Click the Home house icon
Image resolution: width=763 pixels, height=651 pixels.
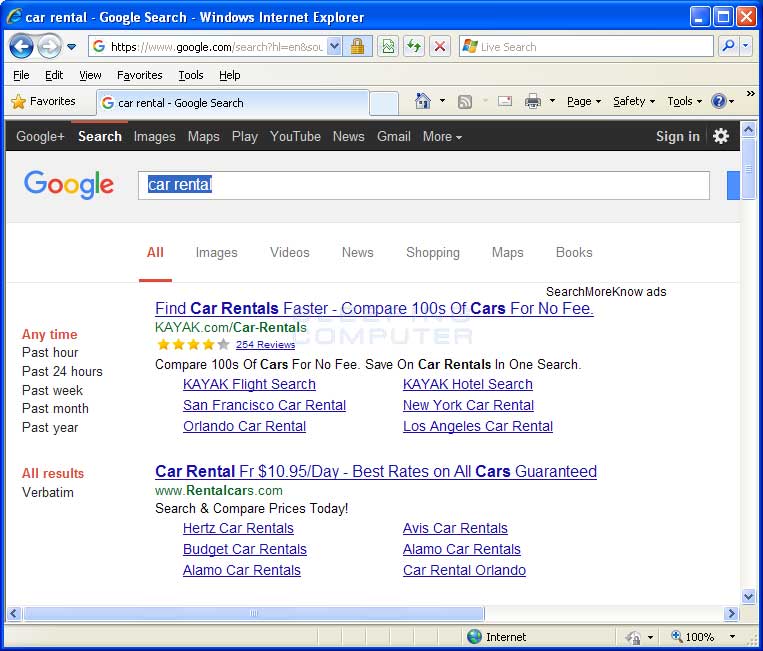pos(422,101)
